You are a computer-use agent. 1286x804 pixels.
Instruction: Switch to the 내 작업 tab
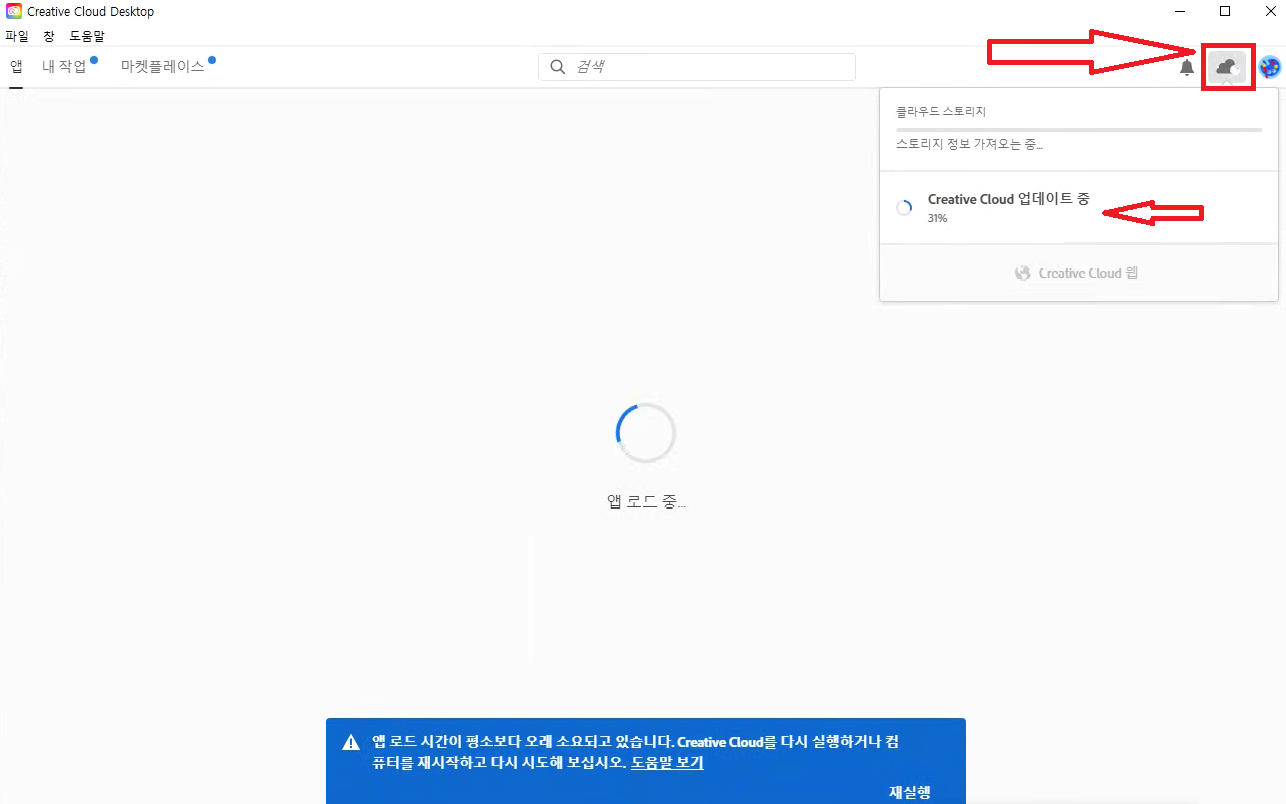[x=64, y=67]
